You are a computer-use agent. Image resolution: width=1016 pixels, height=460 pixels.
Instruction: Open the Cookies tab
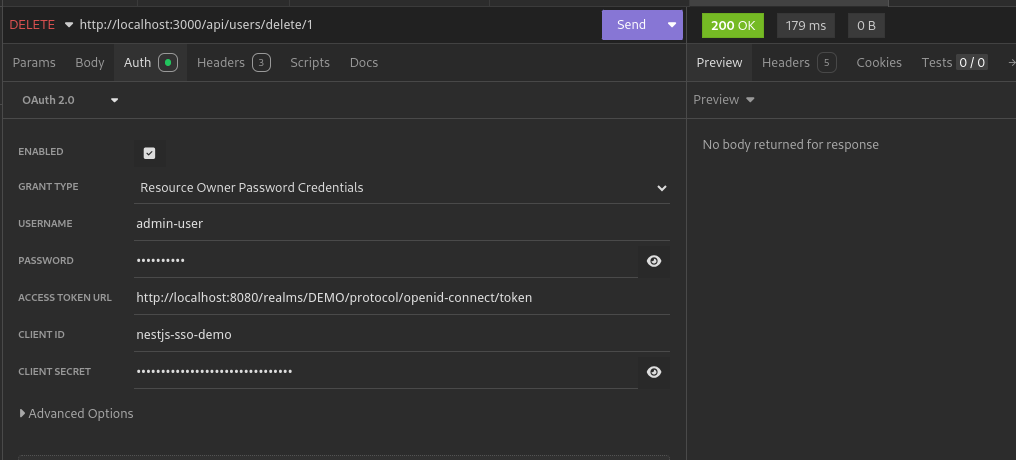click(x=879, y=63)
